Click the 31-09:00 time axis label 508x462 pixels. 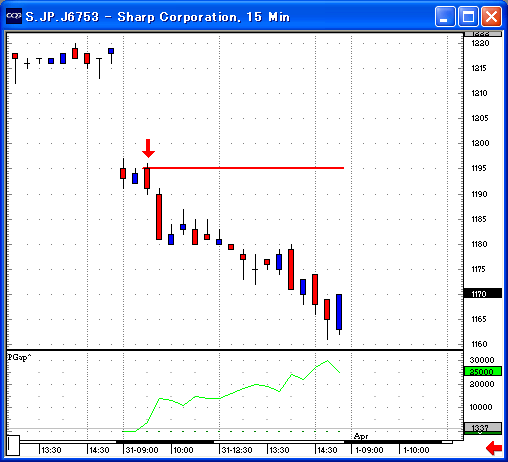(142, 450)
